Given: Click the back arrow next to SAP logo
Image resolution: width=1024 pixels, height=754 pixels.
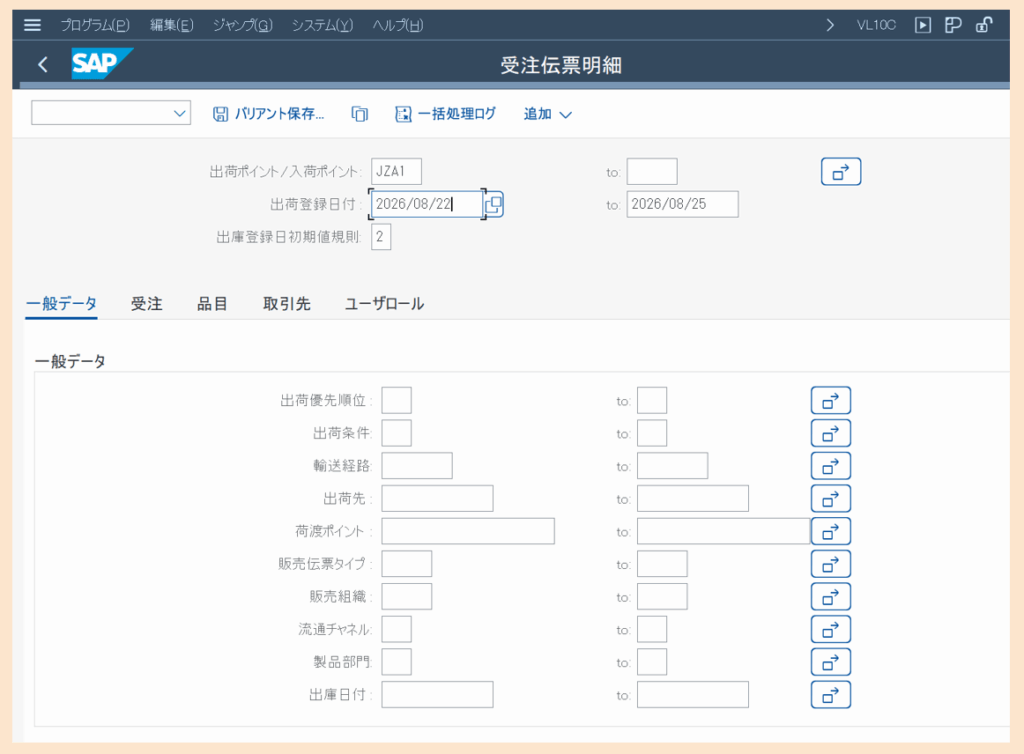Looking at the screenshot, I should (x=43, y=64).
